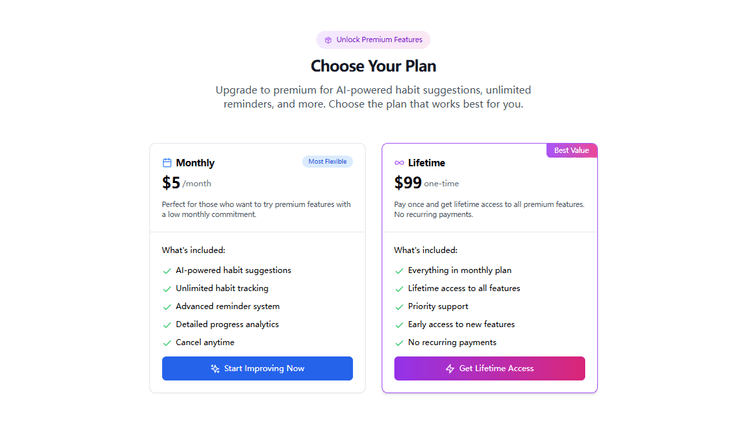
Task: Click the infinity icon beside Lifetime
Action: tap(399, 163)
